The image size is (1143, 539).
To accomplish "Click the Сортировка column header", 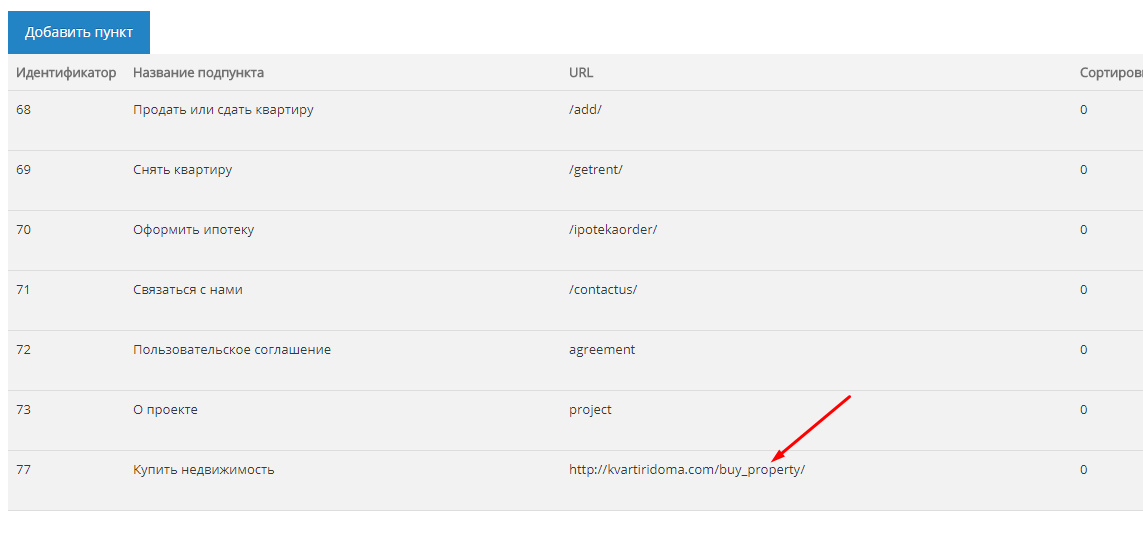I will coord(1111,73).
